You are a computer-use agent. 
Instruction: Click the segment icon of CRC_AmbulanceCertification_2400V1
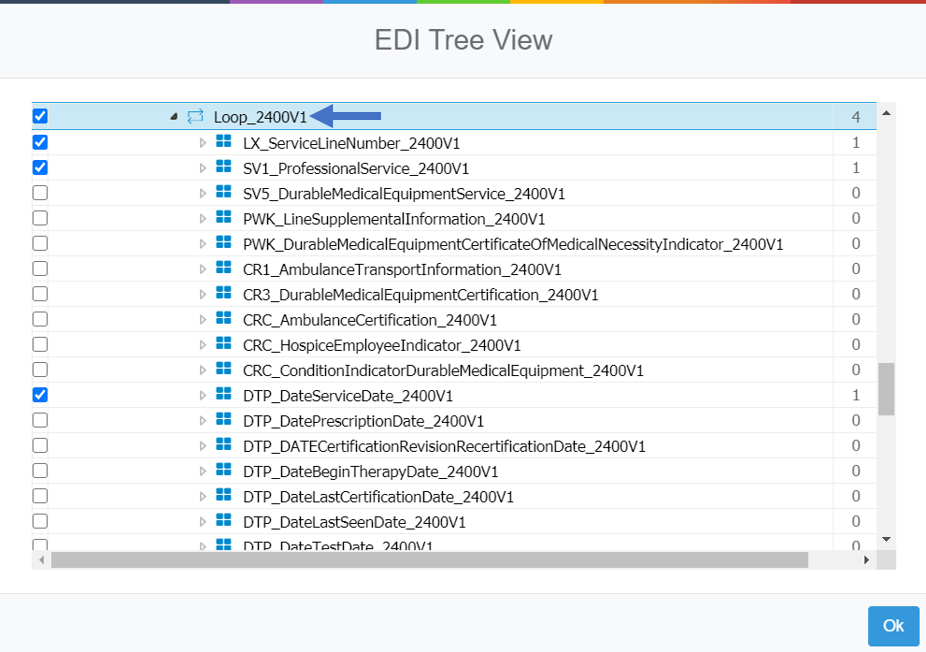tap(224, 319)
